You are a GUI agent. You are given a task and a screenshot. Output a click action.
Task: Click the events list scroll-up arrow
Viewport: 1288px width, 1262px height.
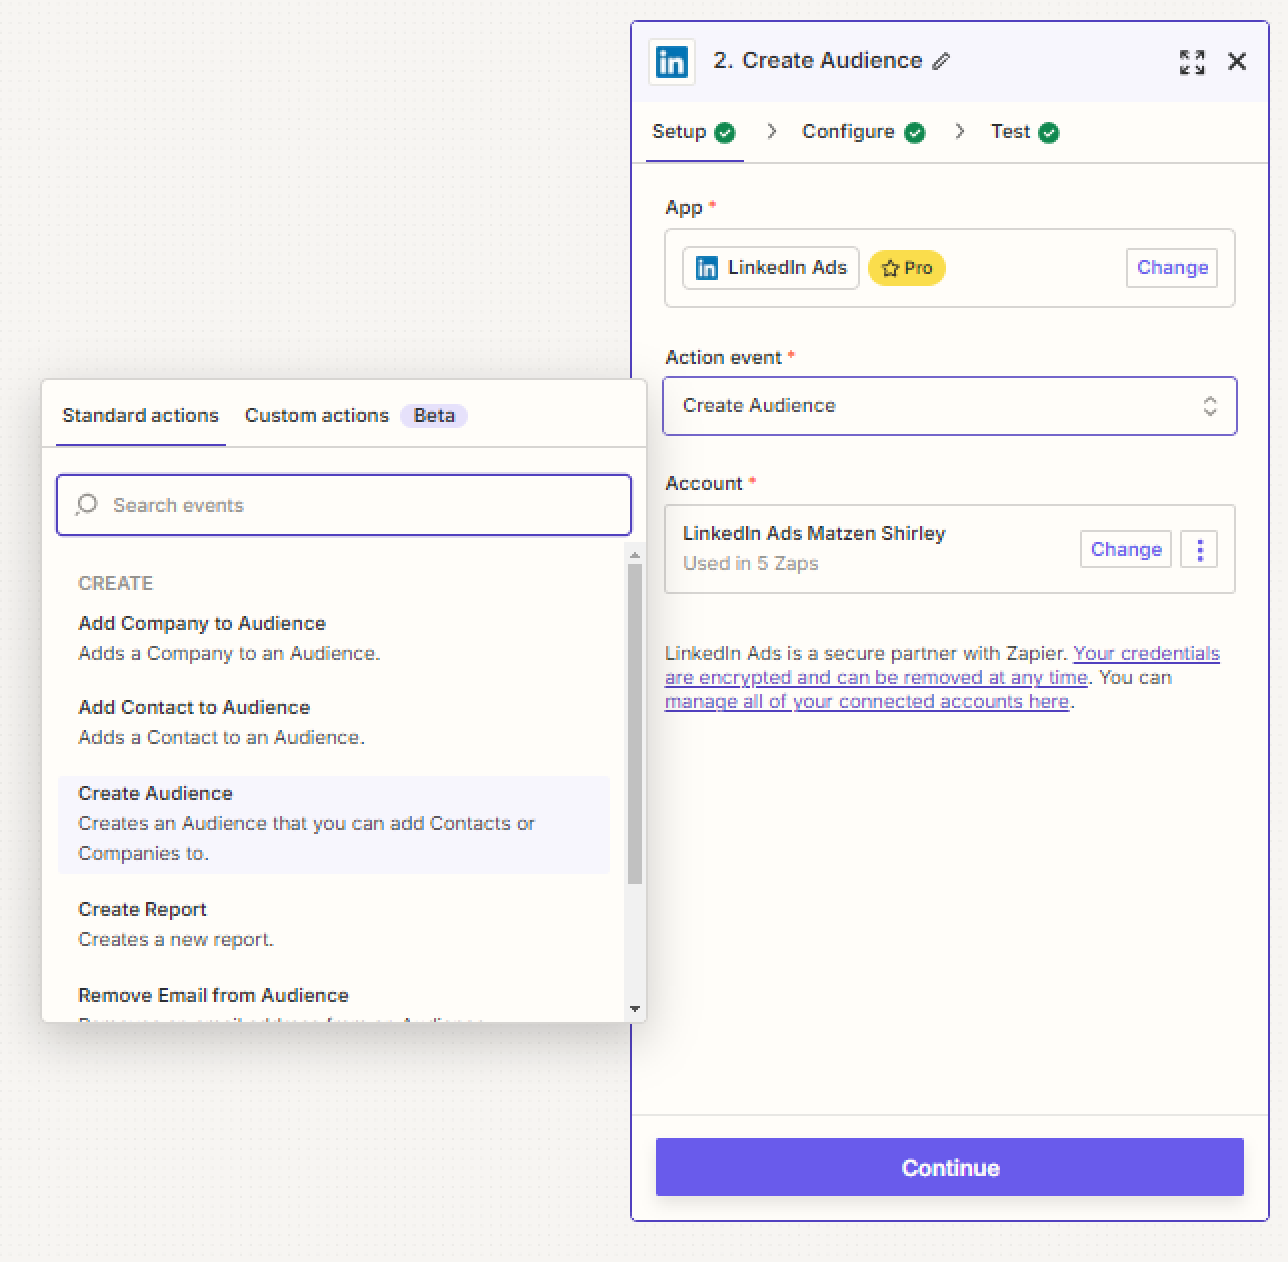click(634, 554)
